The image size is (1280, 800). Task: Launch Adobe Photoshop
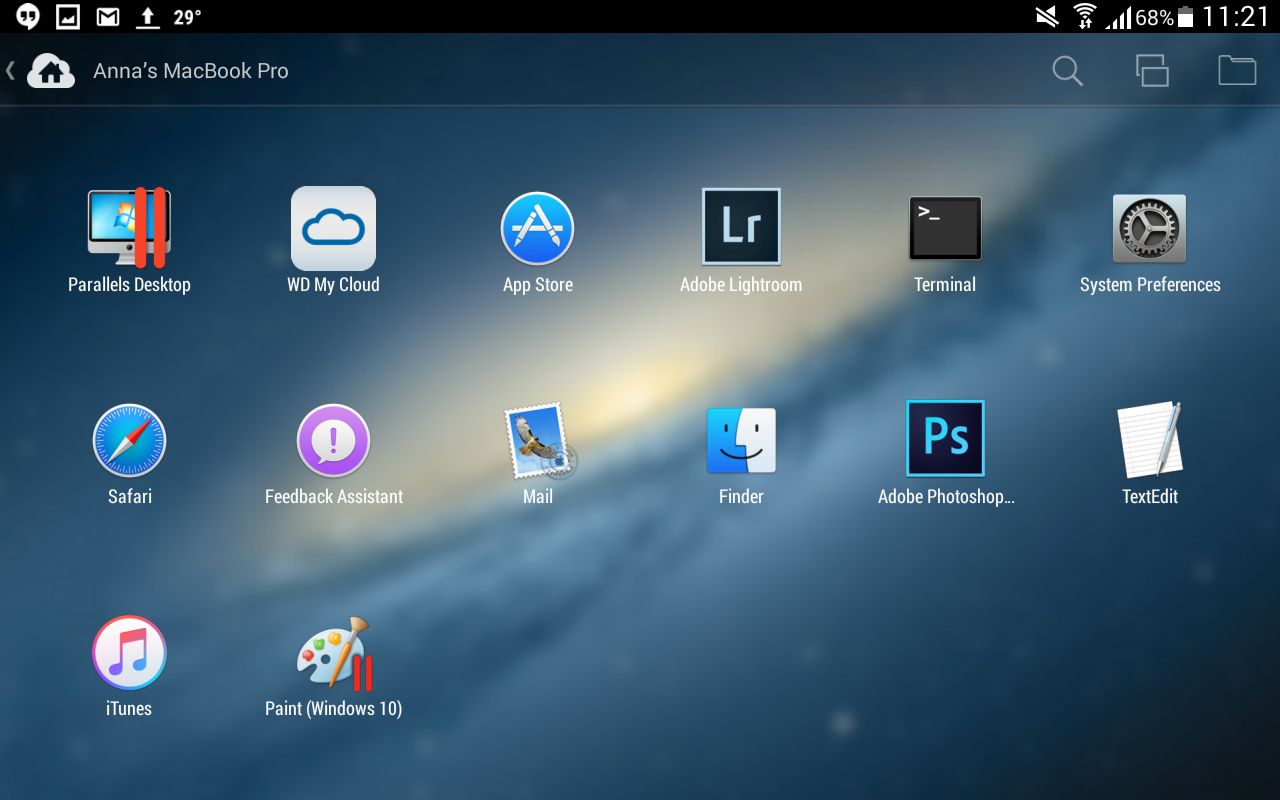click(945, 439)
